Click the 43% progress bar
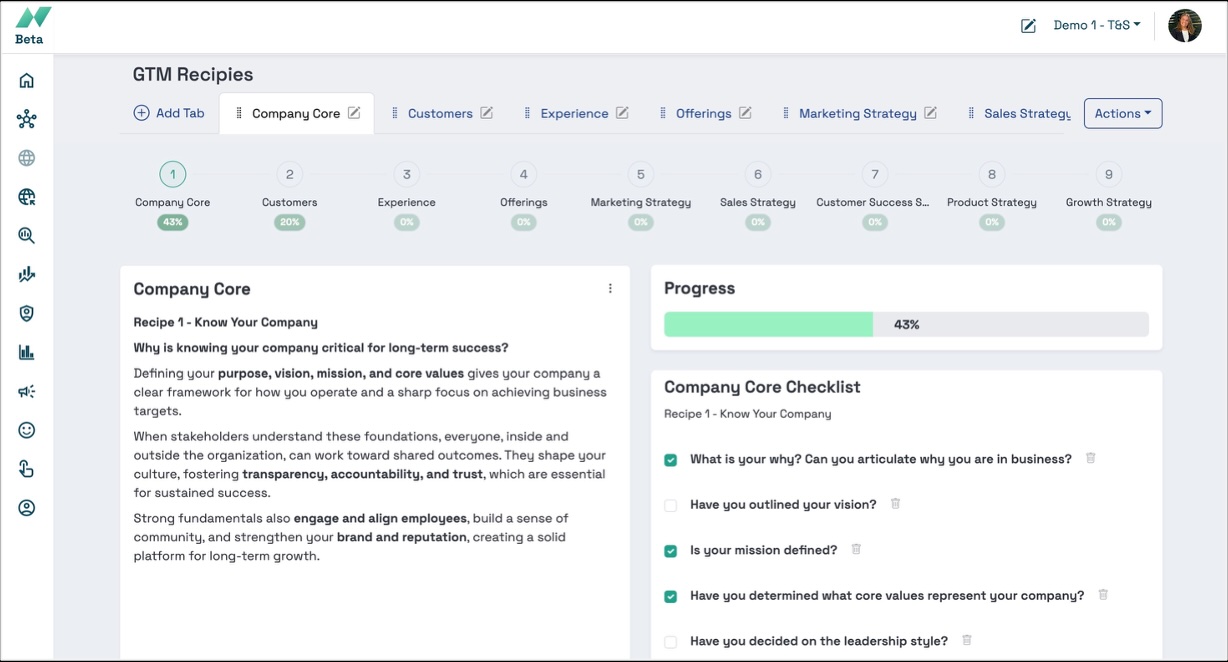Viewport: 1228px width, 662px height. [905, 324]
